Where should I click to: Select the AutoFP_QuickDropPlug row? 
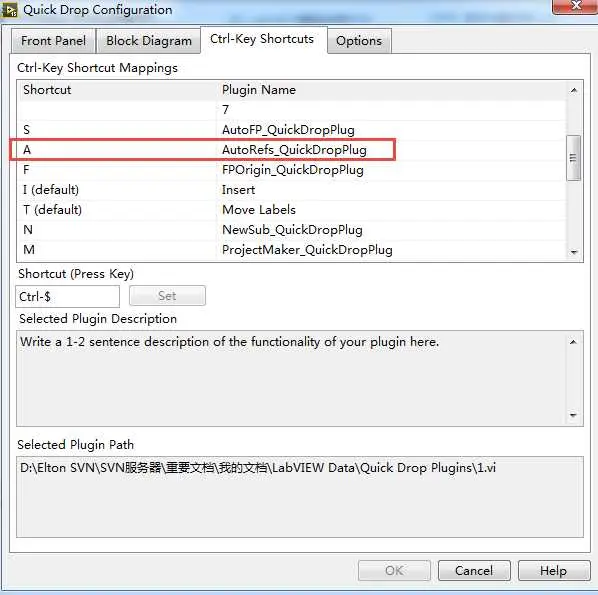[x=292, y=130]
